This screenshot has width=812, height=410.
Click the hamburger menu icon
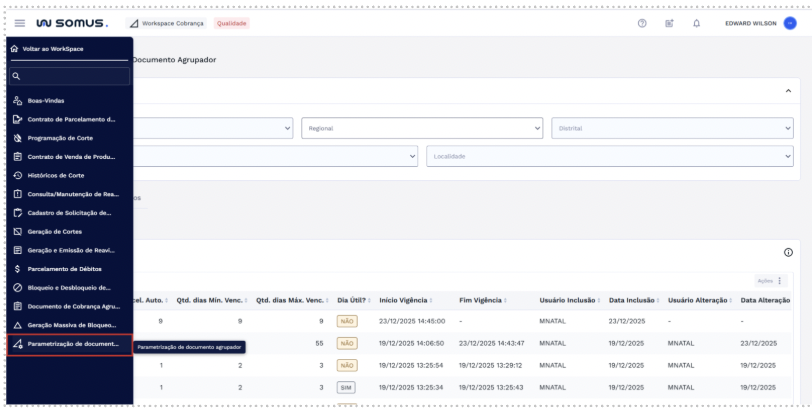(x=20, y=23)
